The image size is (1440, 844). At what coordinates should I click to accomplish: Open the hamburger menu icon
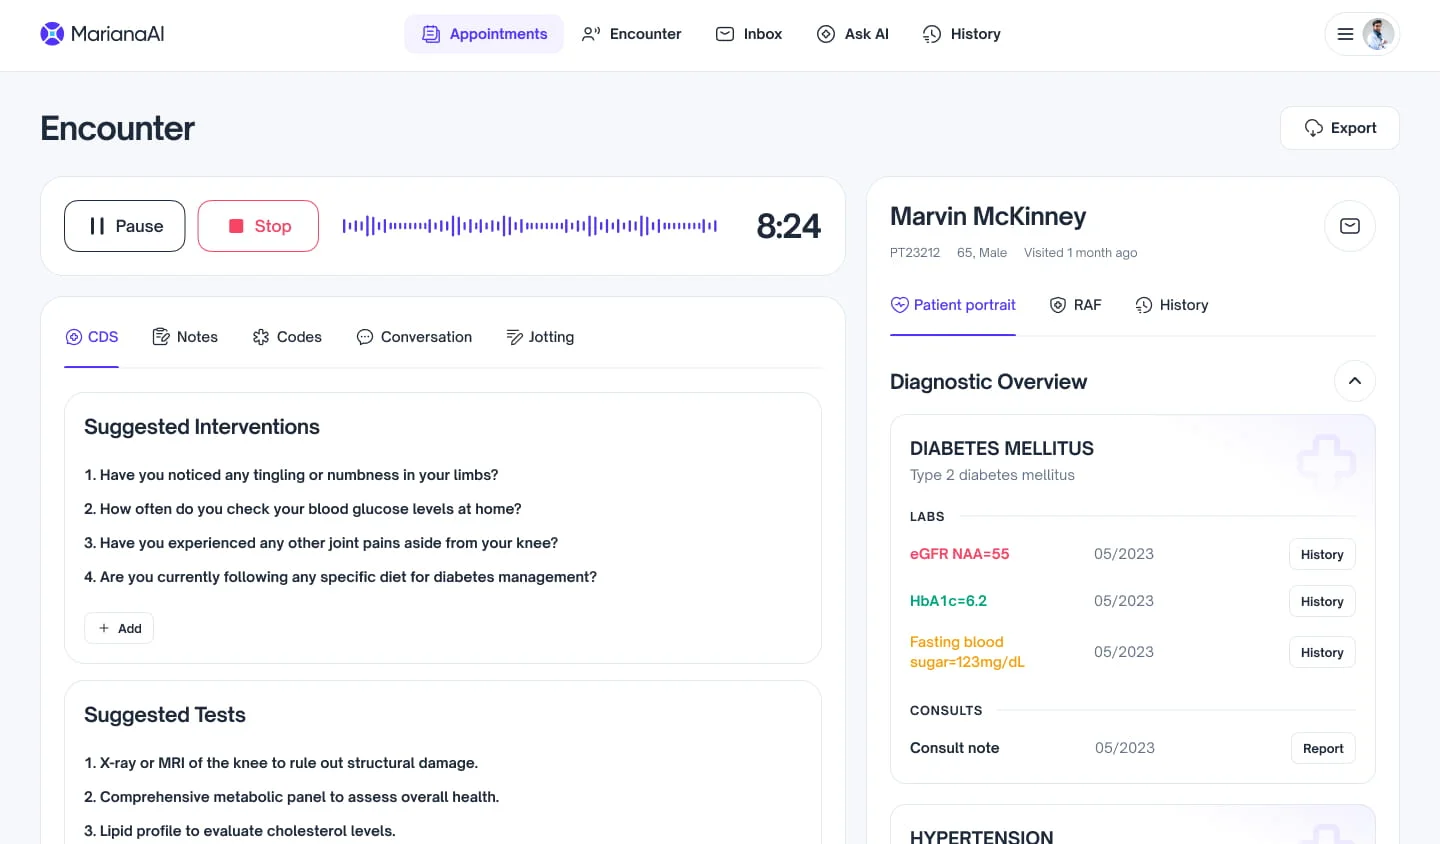(1345, 34)
